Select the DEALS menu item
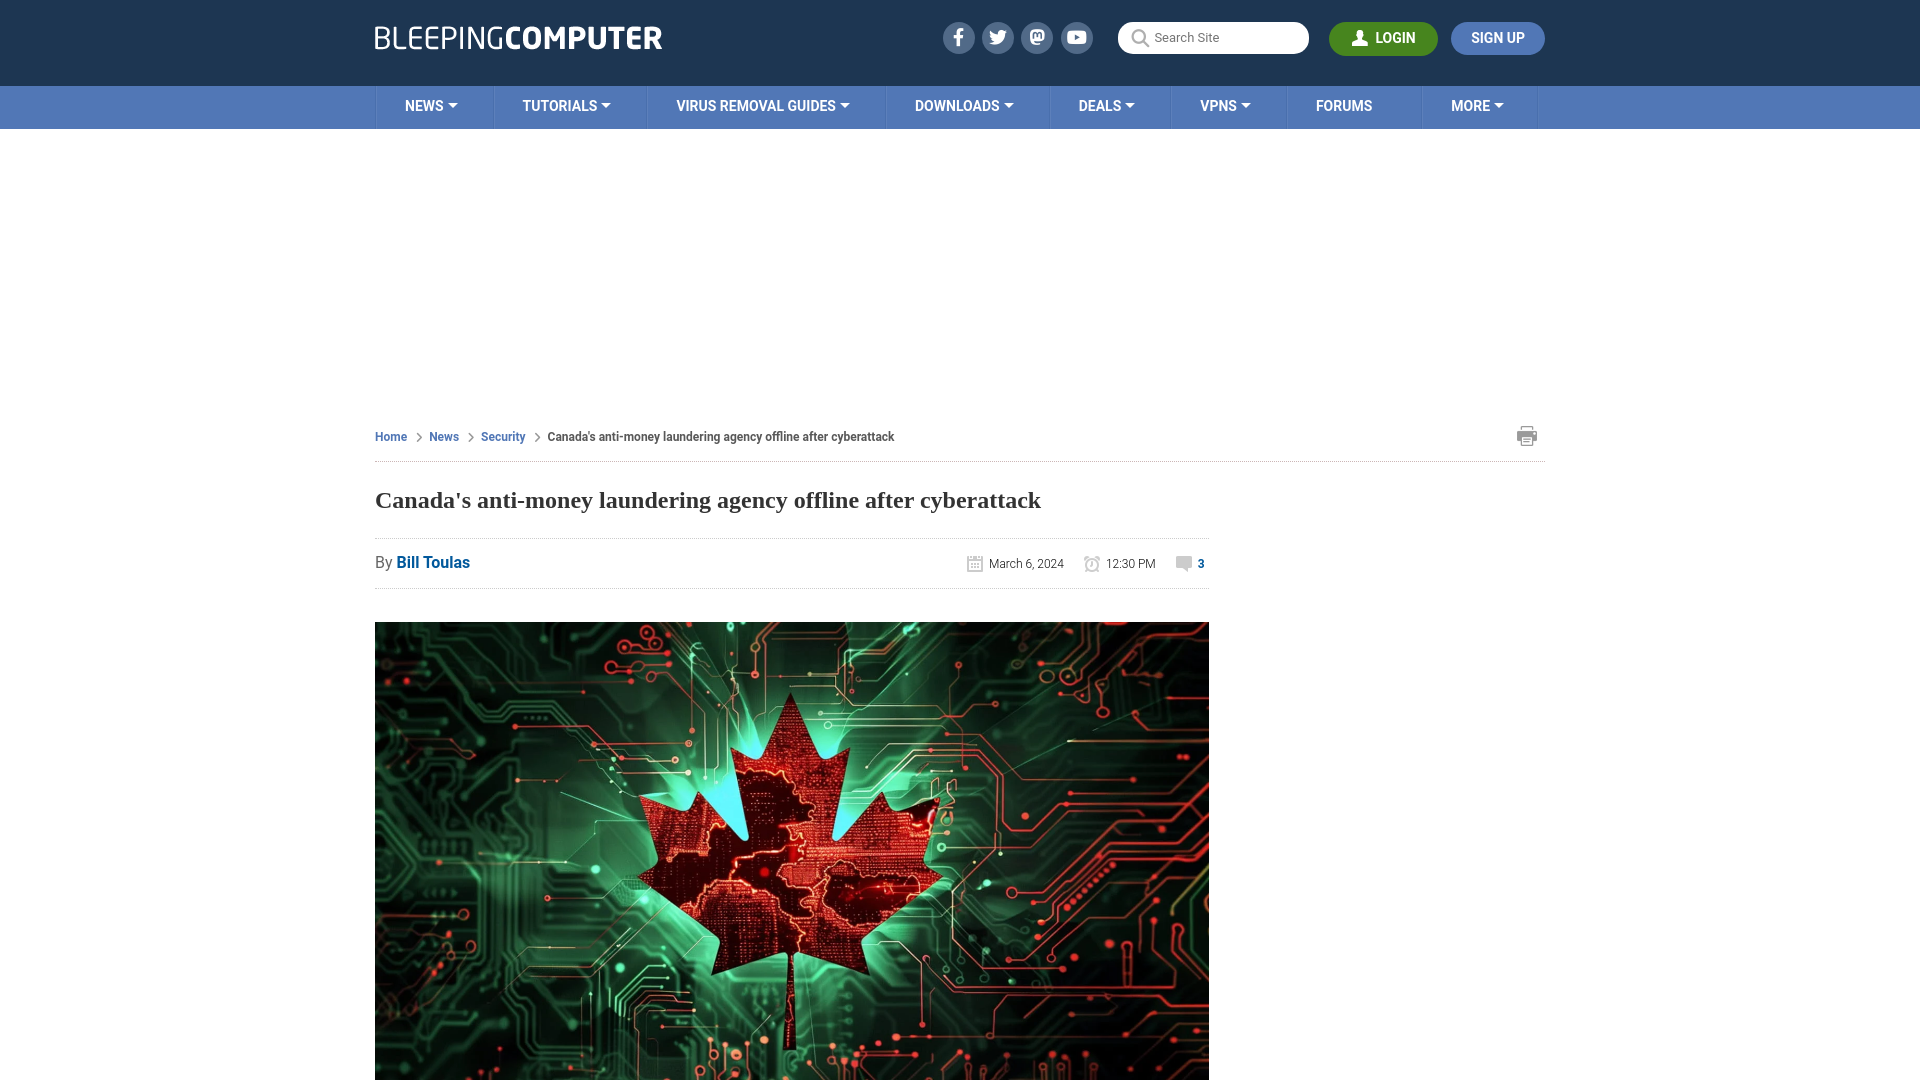This screenshot has height=1080, width=1920. click(1106, 105)
